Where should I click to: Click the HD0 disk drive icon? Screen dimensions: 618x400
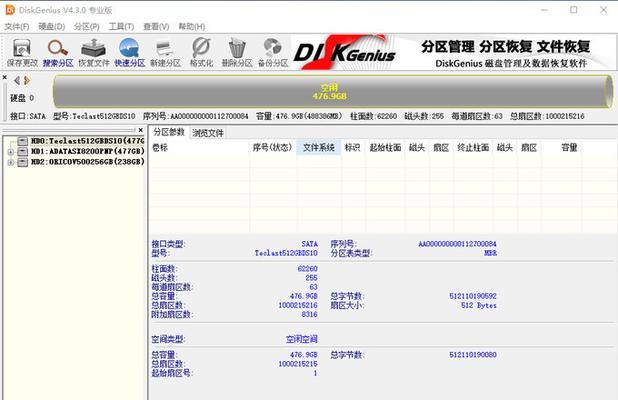(x=23, y=141)
